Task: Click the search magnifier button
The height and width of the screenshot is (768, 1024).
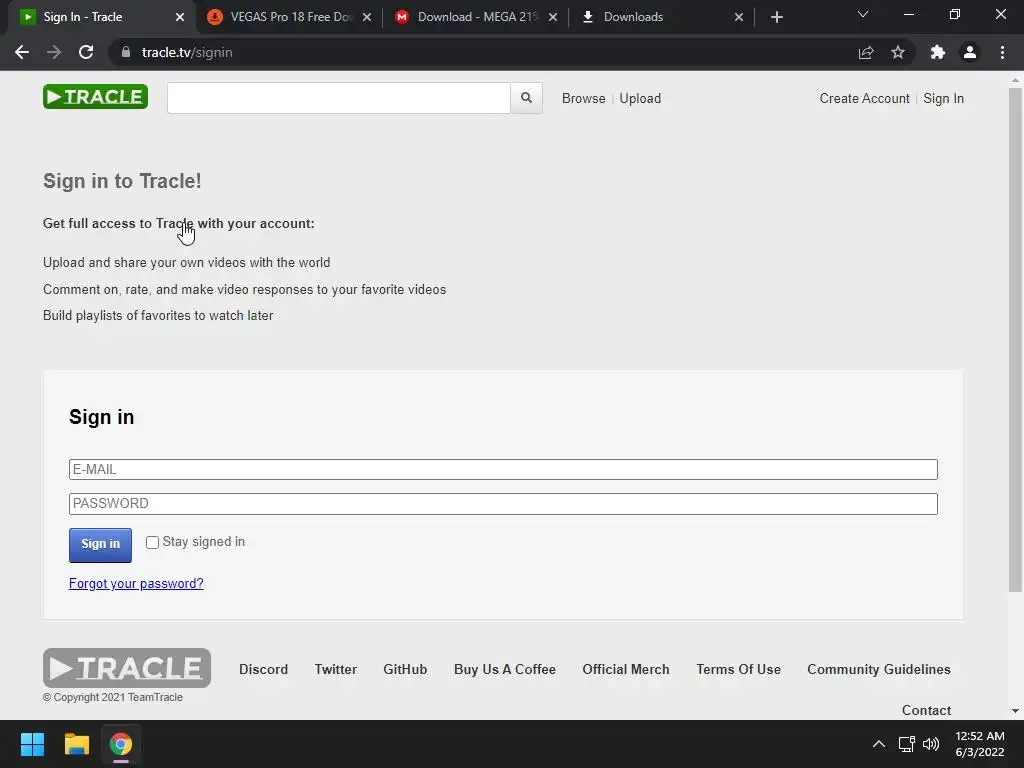Action: 526,98
